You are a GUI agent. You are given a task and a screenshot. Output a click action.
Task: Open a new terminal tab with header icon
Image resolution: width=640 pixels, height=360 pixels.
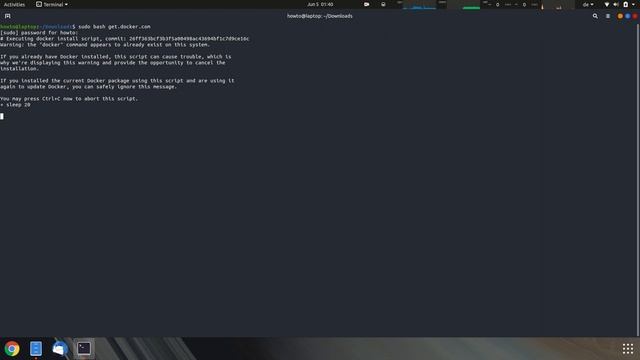(8, 16)
